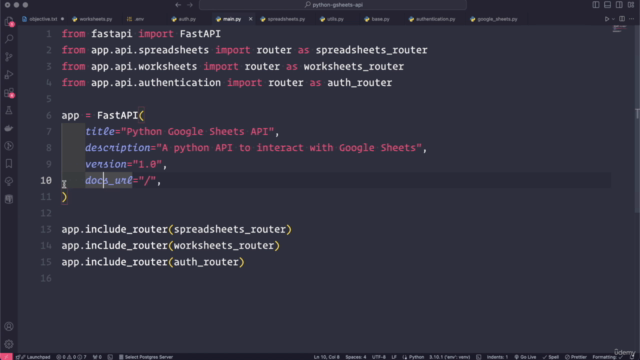Click the python-gsheets-api command center search
The image size is (640, 360).
(x=333, y=5)
